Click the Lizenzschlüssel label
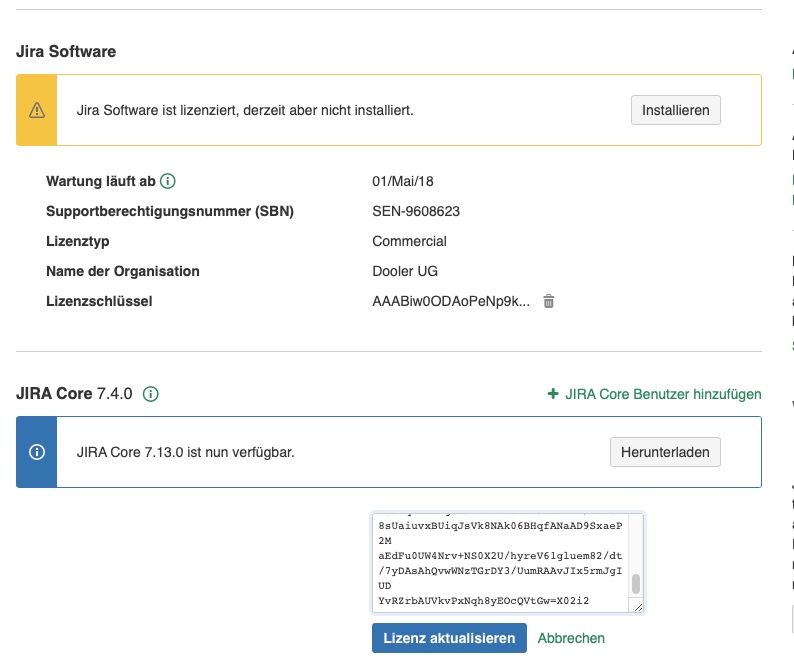Screen dimensions: 794x670 click(x=99, y=301)
